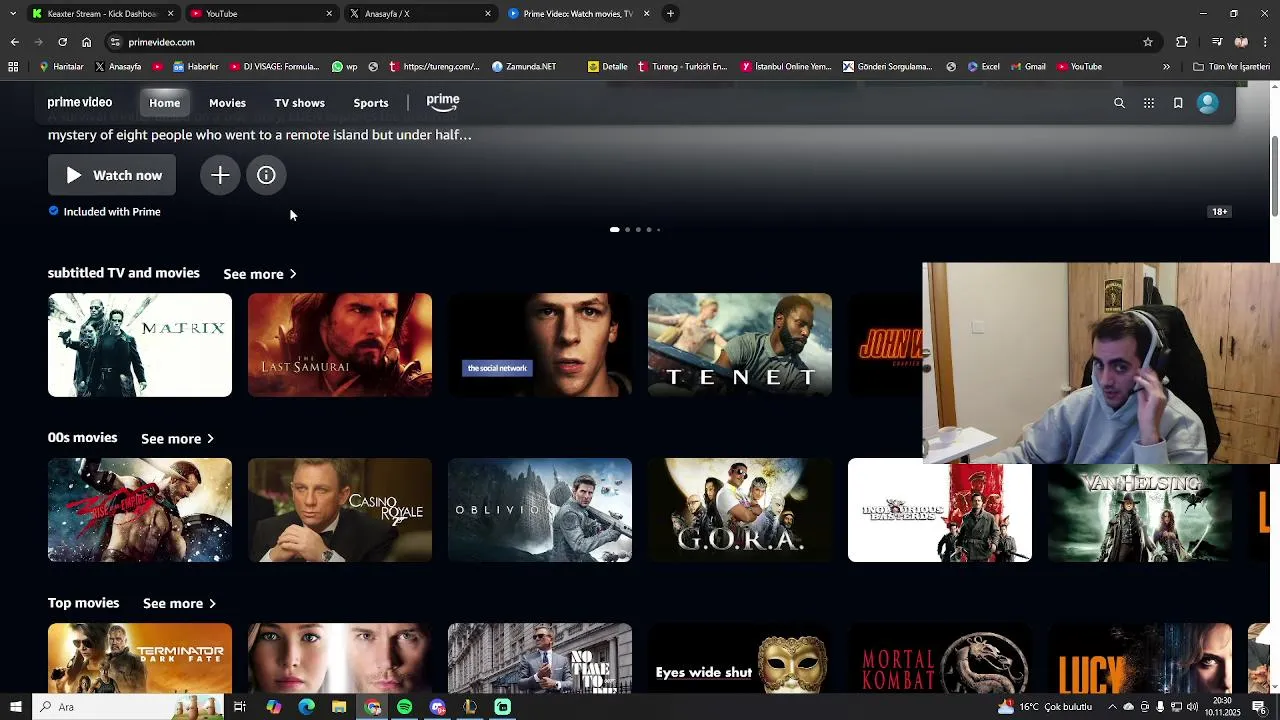Open the Haberler bookmark
Image resolution: width=1280 pixels, height=720 pixels.
196,67
